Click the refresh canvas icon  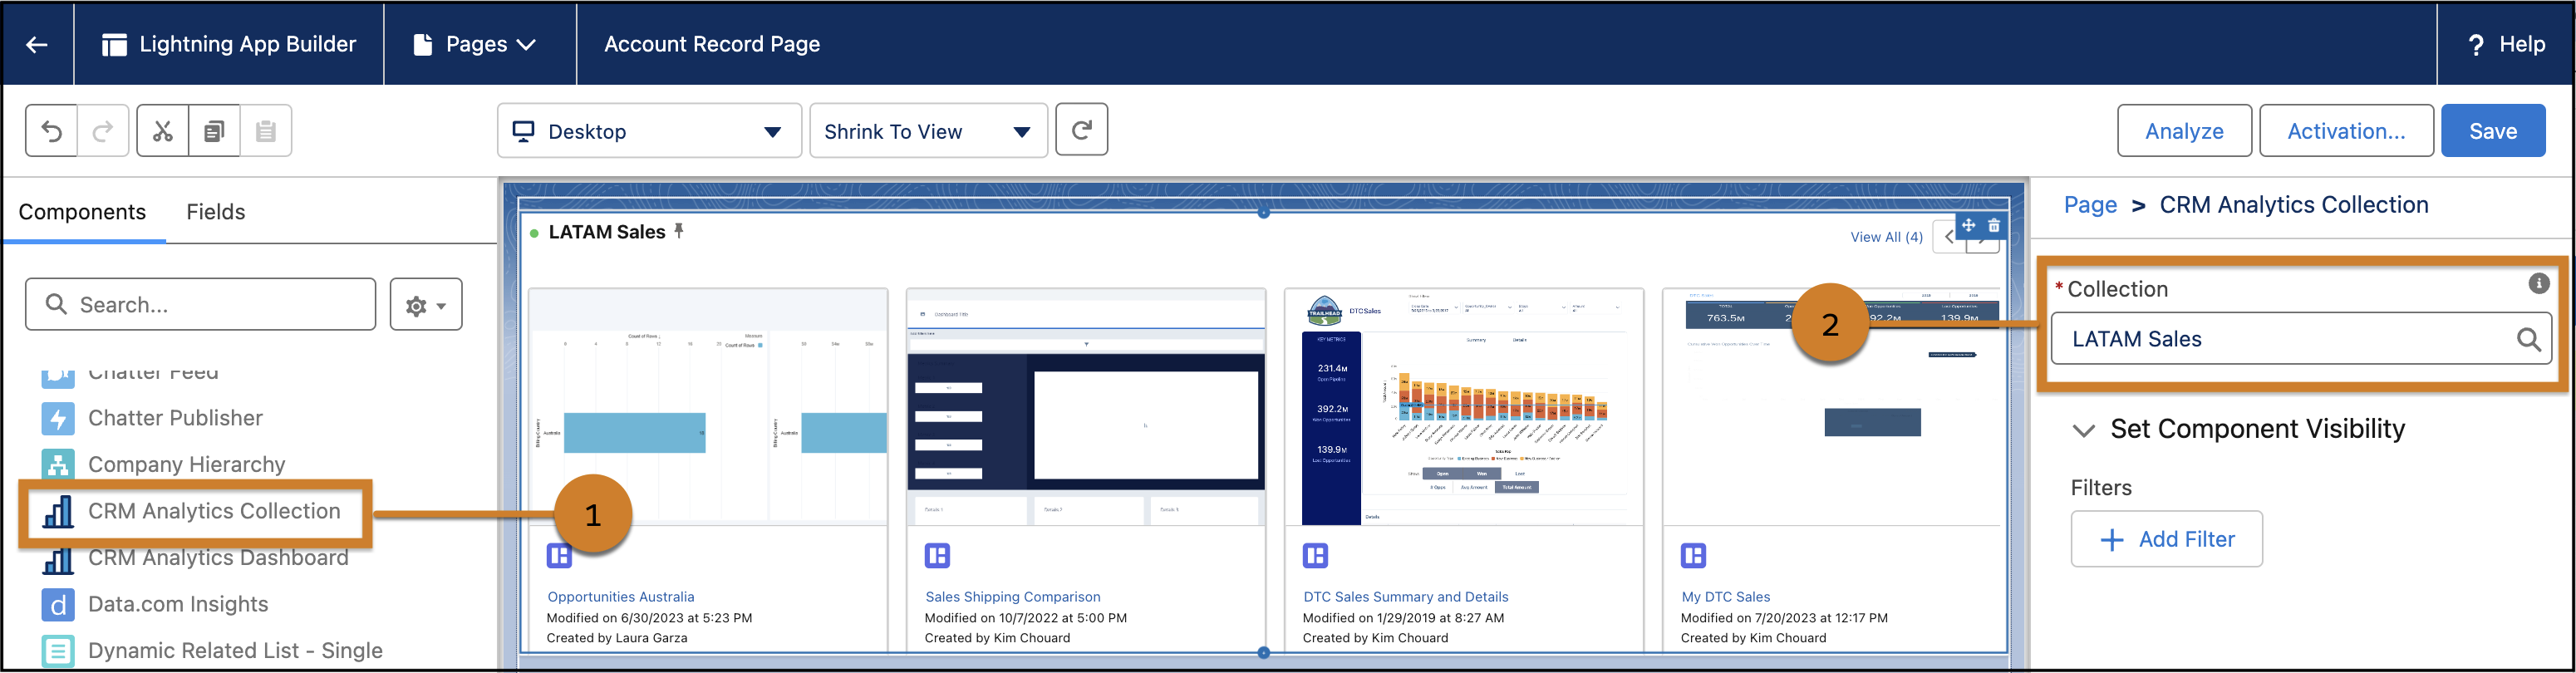(x=1082, y=130)
